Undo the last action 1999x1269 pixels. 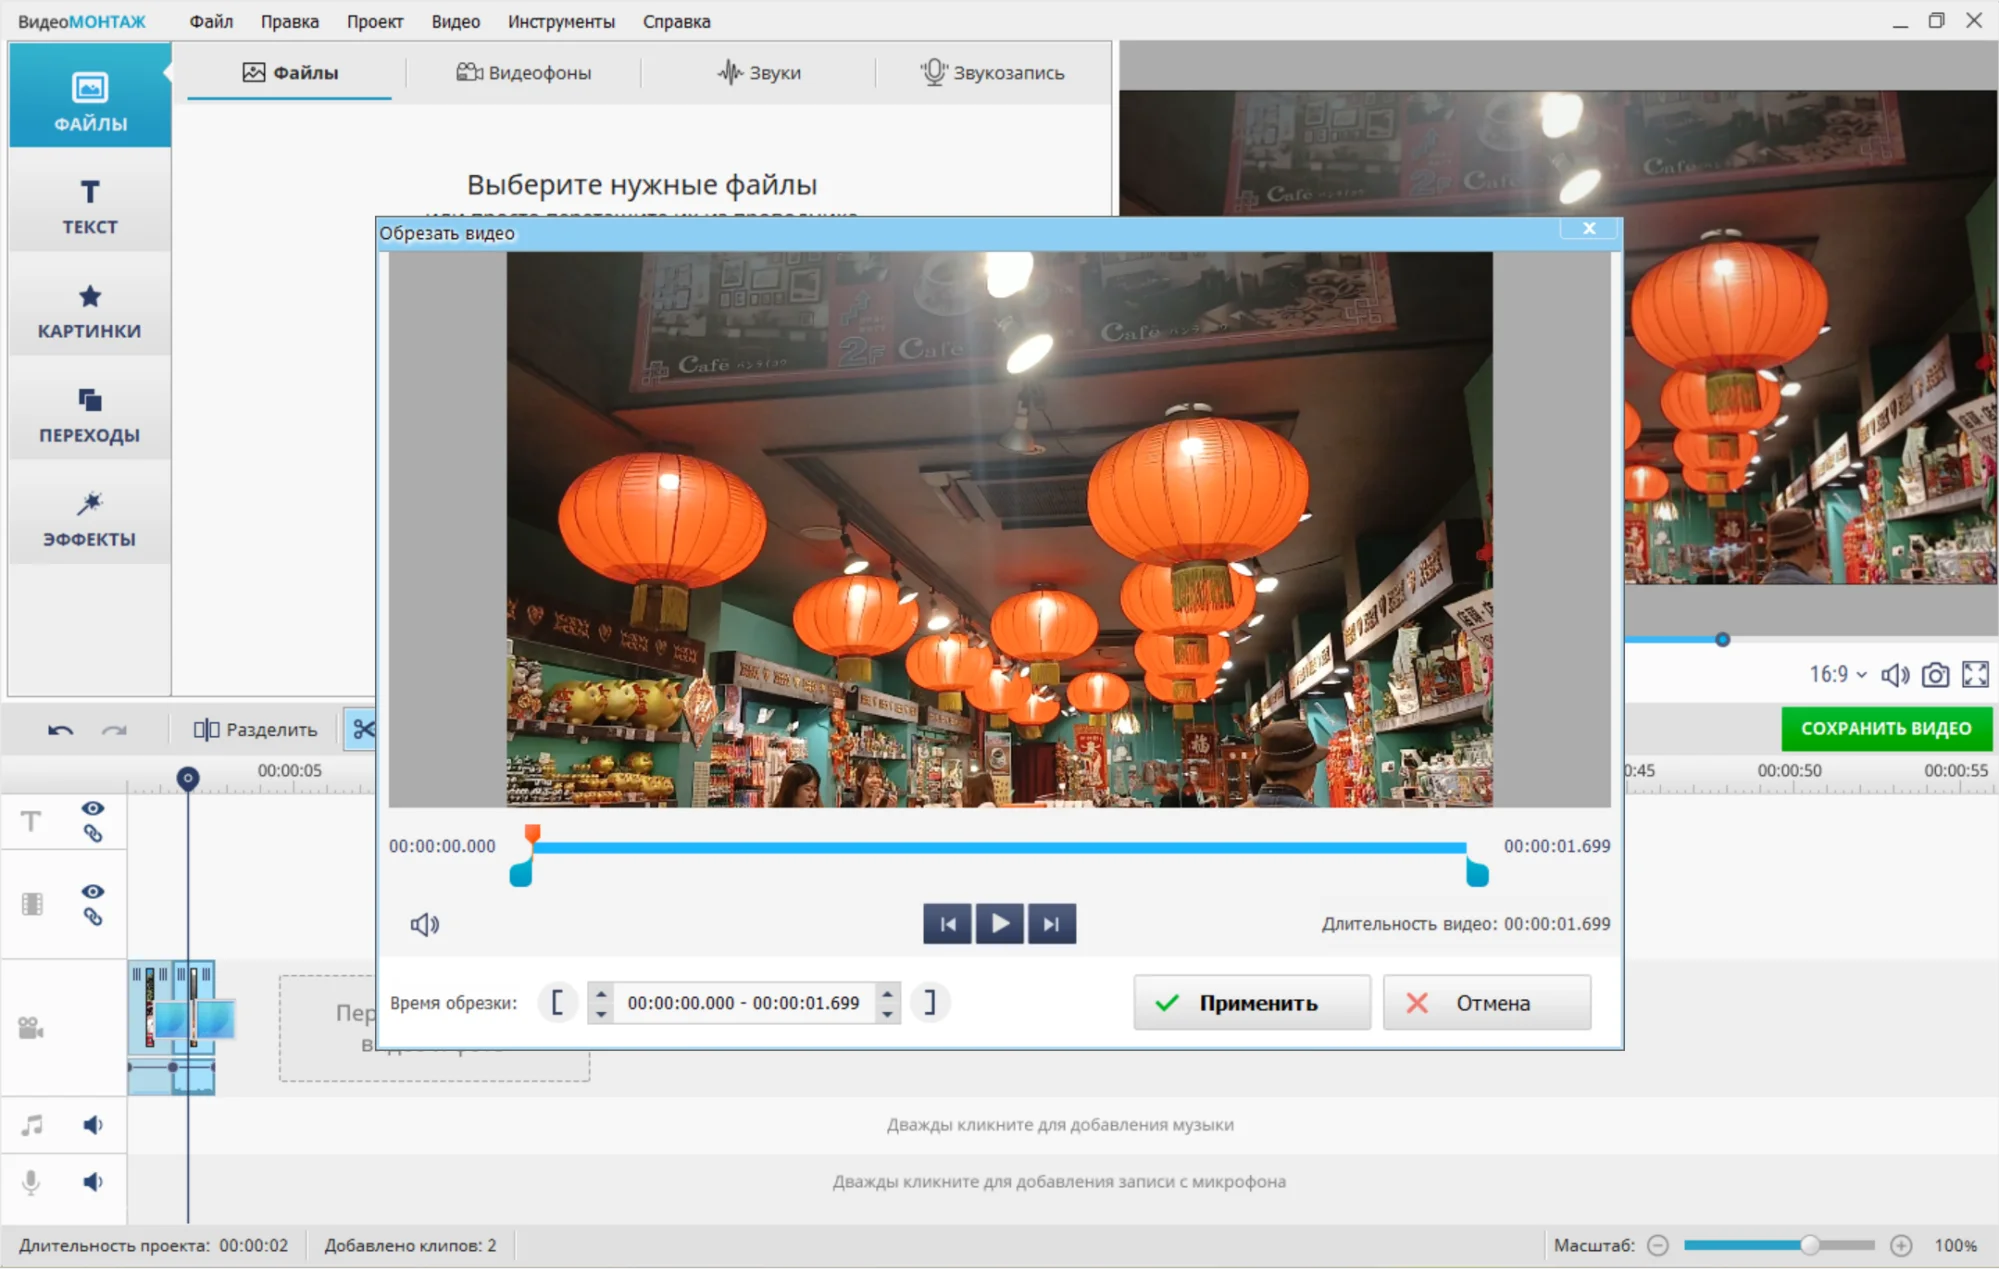(60, 730)
